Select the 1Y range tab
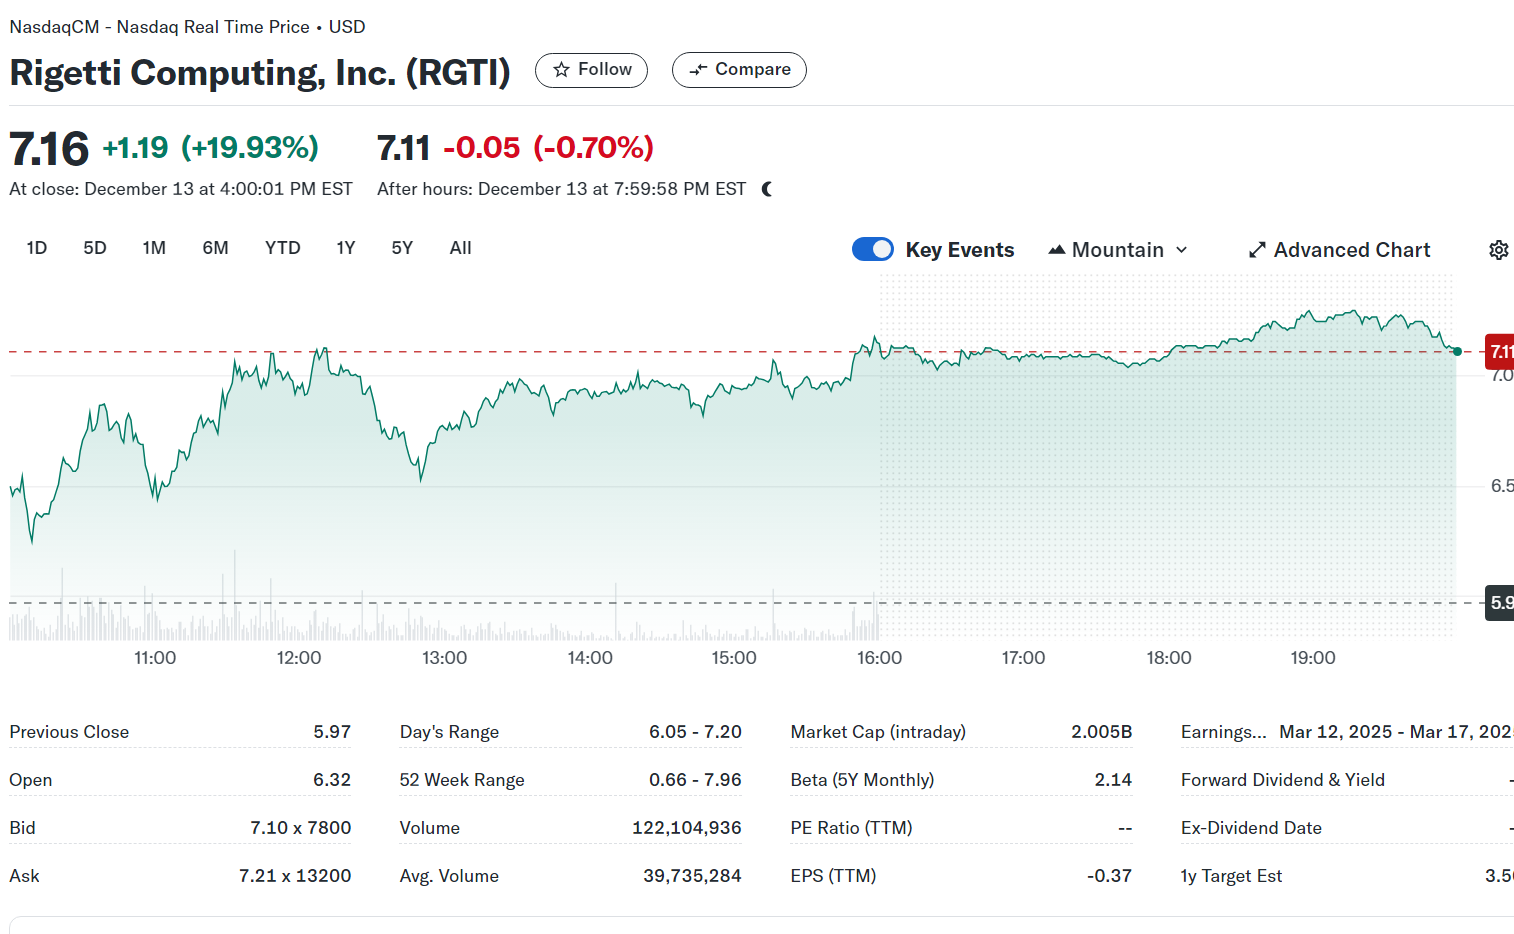Viewport: 1514px width, 934px height. coord(346,248)
